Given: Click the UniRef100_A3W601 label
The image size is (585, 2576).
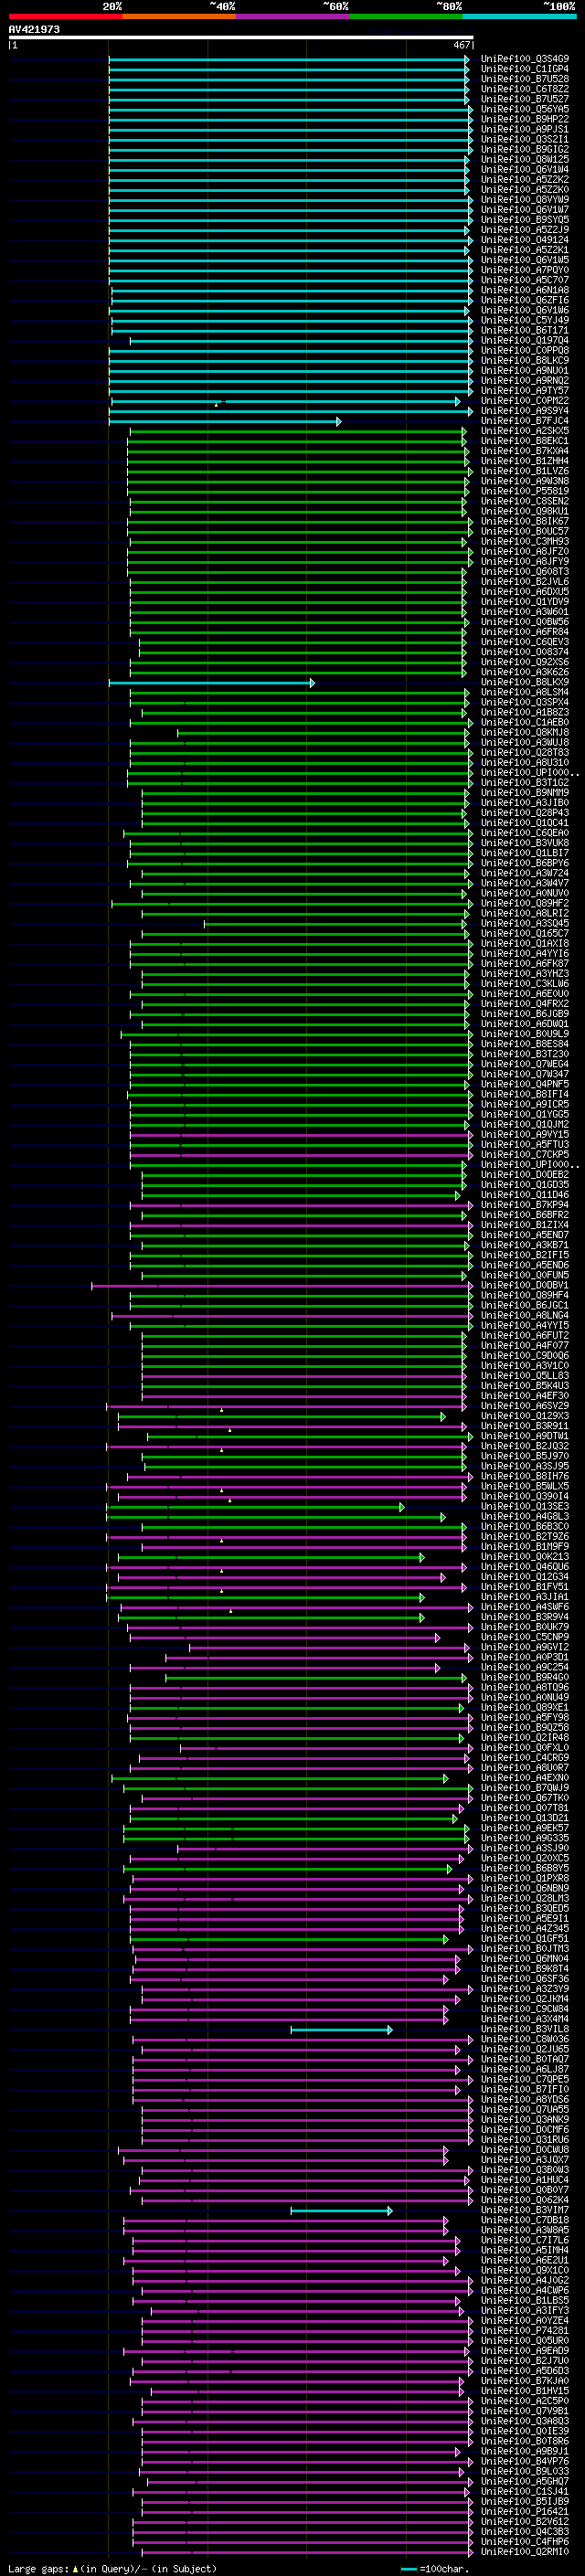Looking at the screenshot, I should point(525,612).
